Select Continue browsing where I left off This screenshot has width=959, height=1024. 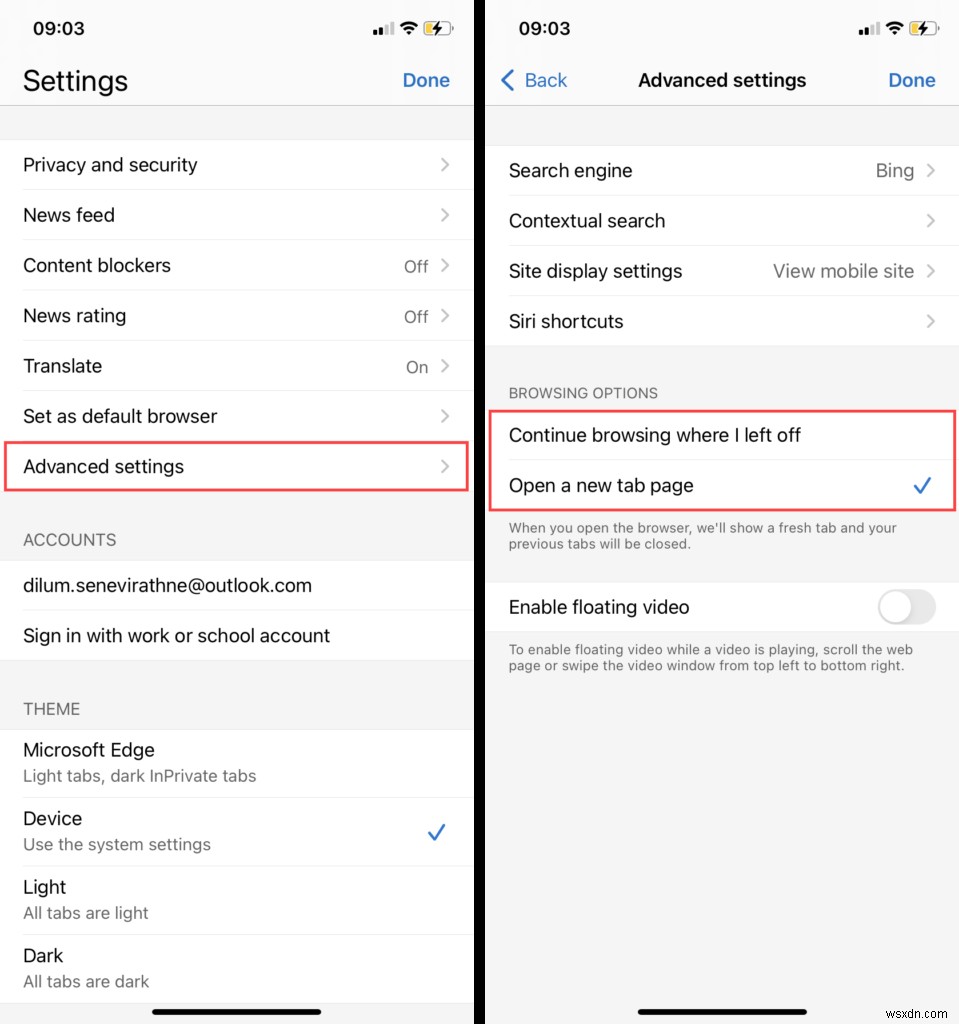(x=722, y=435)
